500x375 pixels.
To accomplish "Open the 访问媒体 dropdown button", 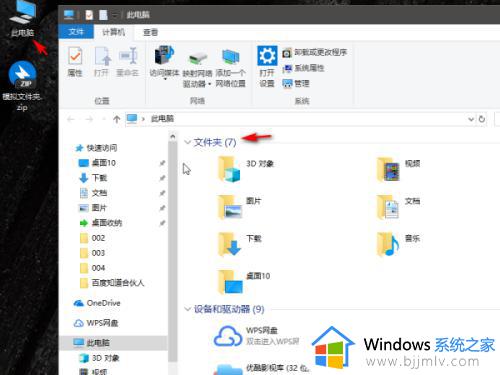I will (164, 63).
